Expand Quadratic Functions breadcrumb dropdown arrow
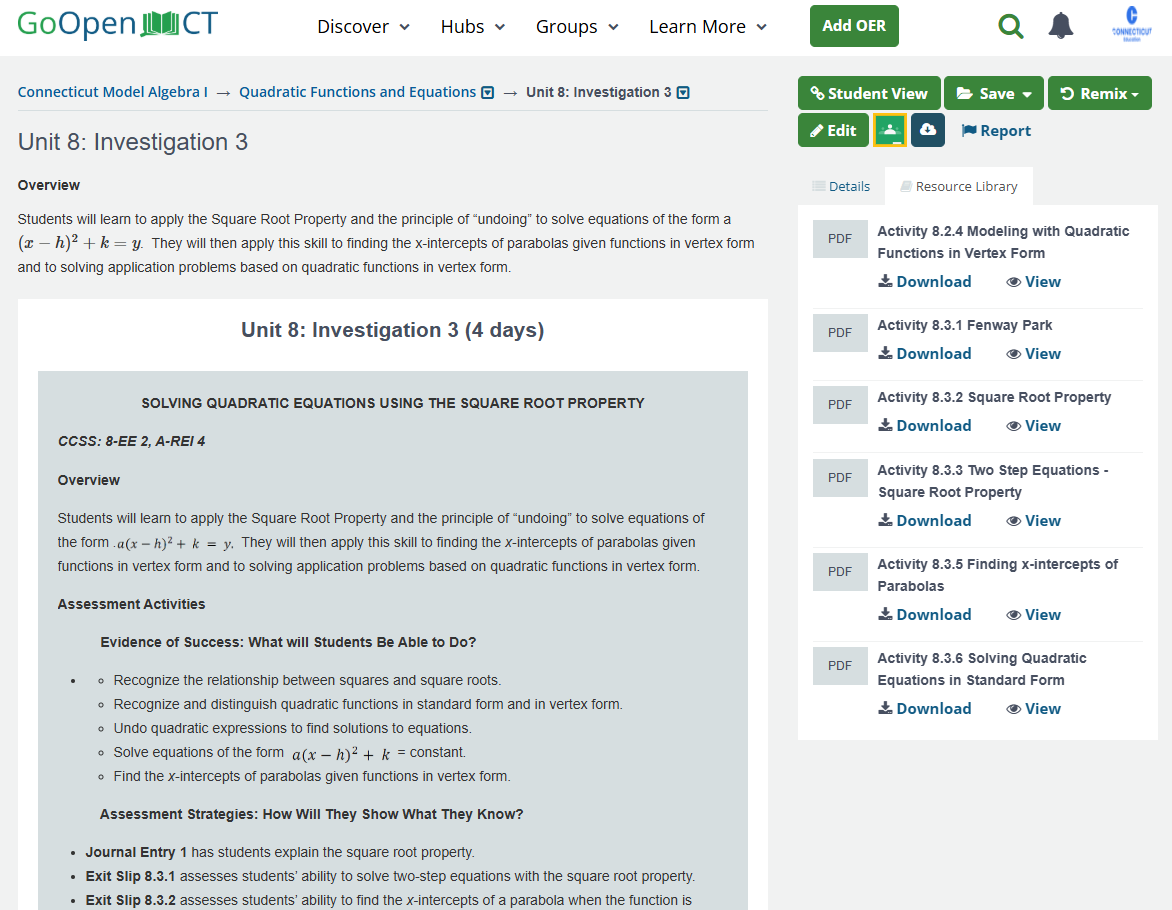Image resolution: width=1172 pixels, height=910 pixels. [x=488, y=93]
